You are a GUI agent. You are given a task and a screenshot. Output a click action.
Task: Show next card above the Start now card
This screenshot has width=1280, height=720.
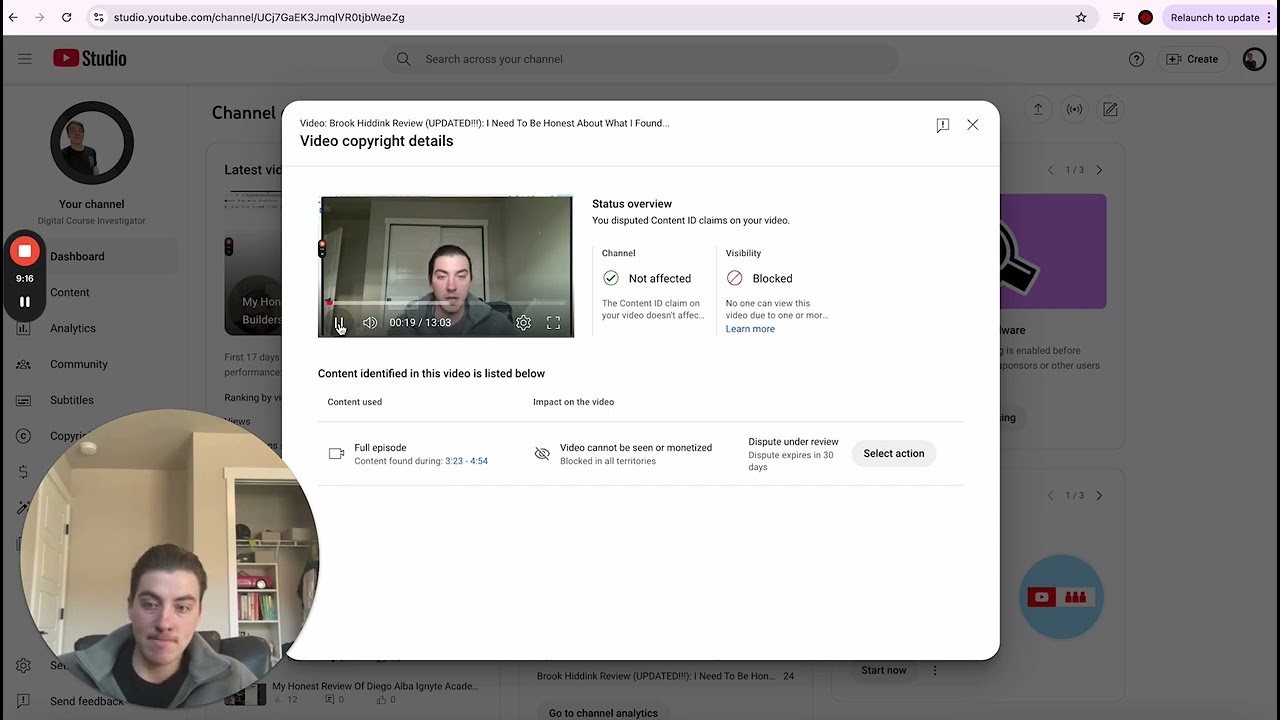click(x=1099, y=495)
